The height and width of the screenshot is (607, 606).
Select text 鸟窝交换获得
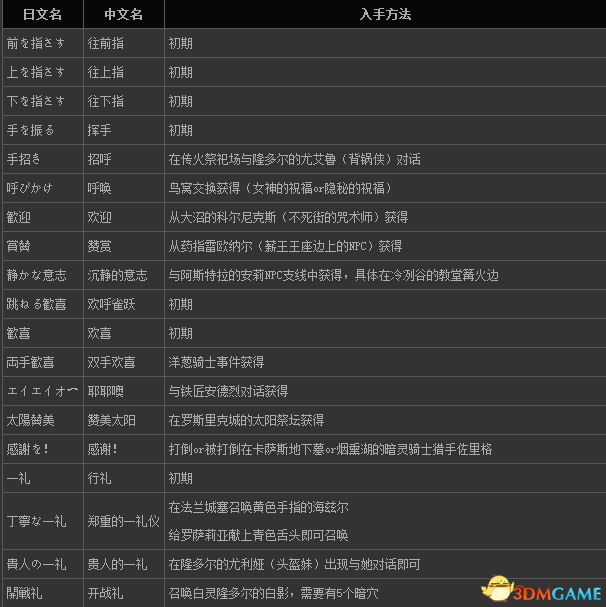[x=204, y=188]
